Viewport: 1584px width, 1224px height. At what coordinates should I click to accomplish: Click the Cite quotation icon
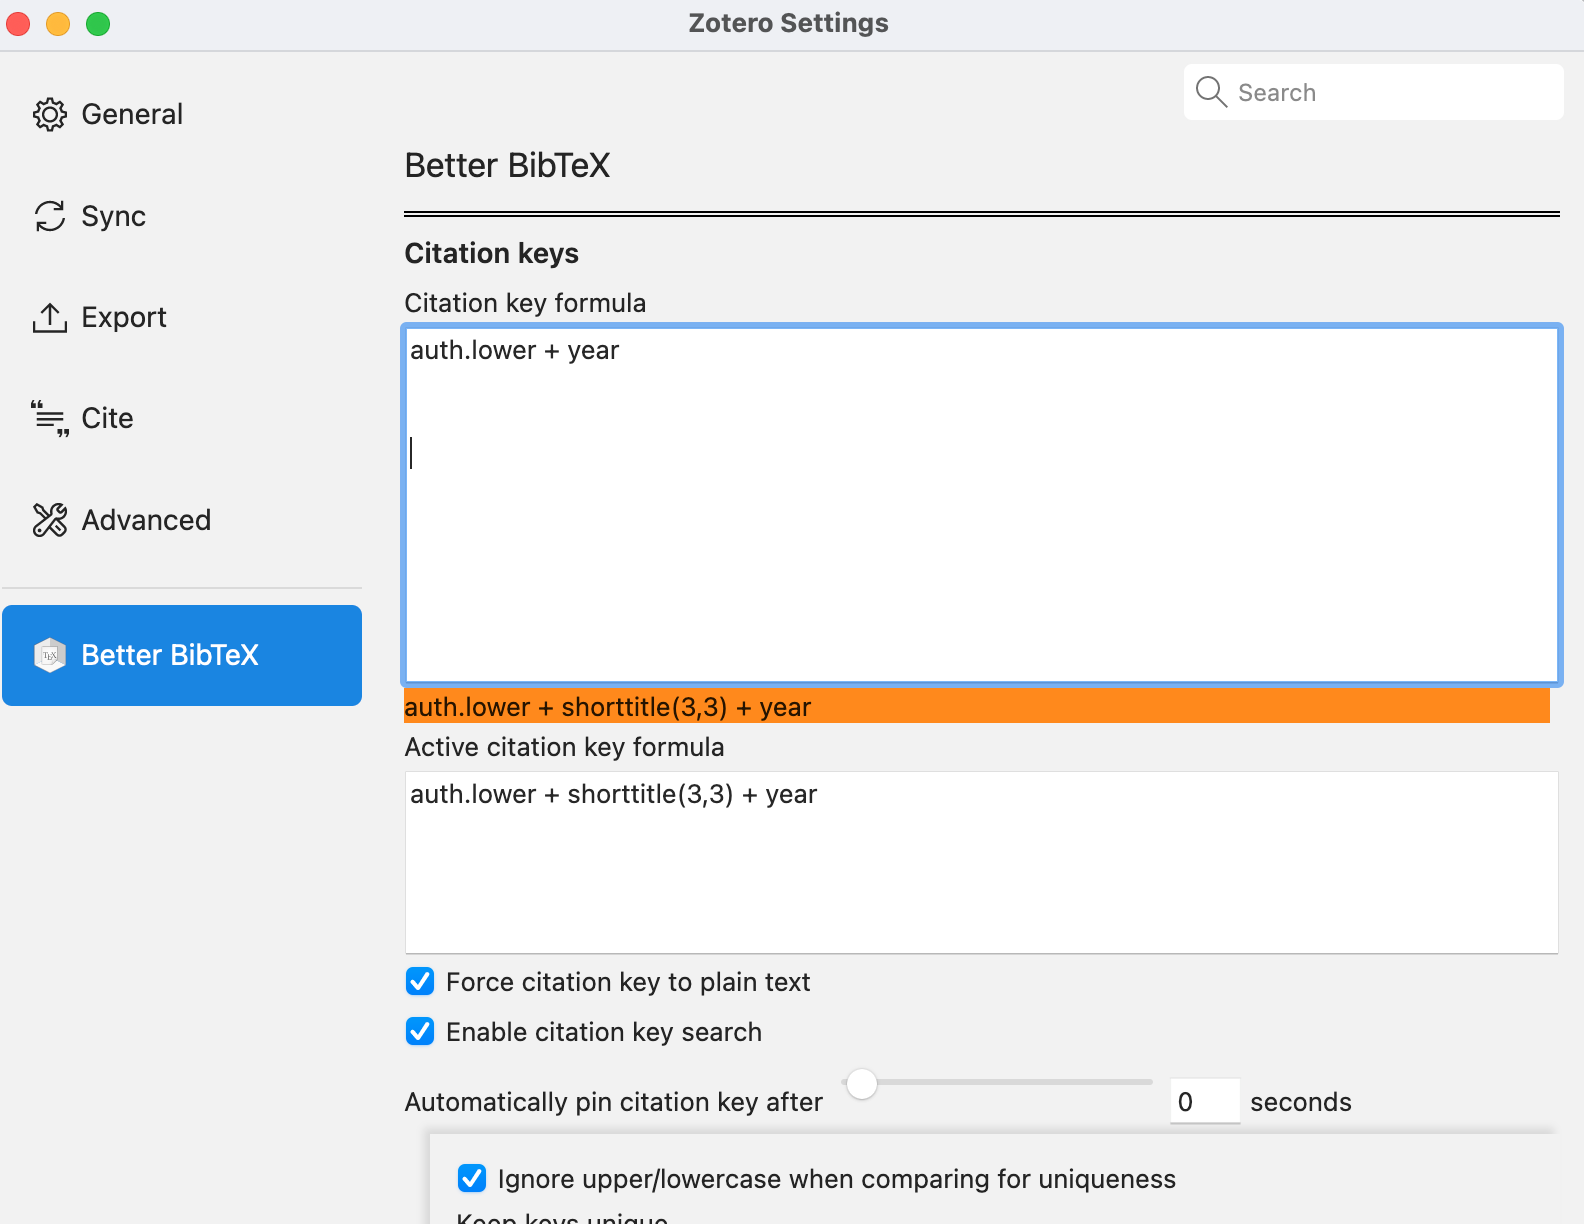50,419
